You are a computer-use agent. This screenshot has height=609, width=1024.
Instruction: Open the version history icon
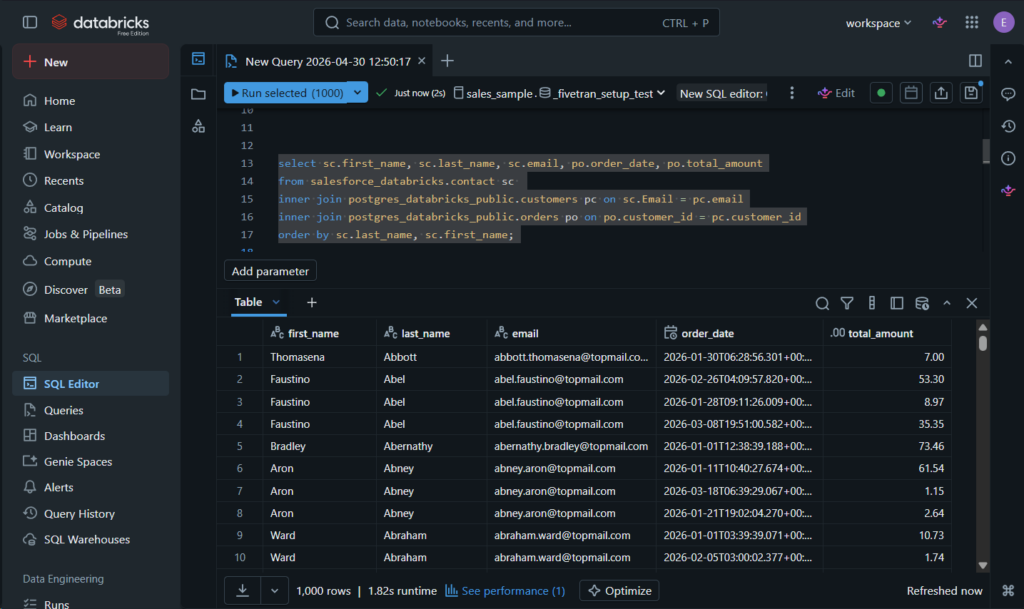click(1008, 126)
